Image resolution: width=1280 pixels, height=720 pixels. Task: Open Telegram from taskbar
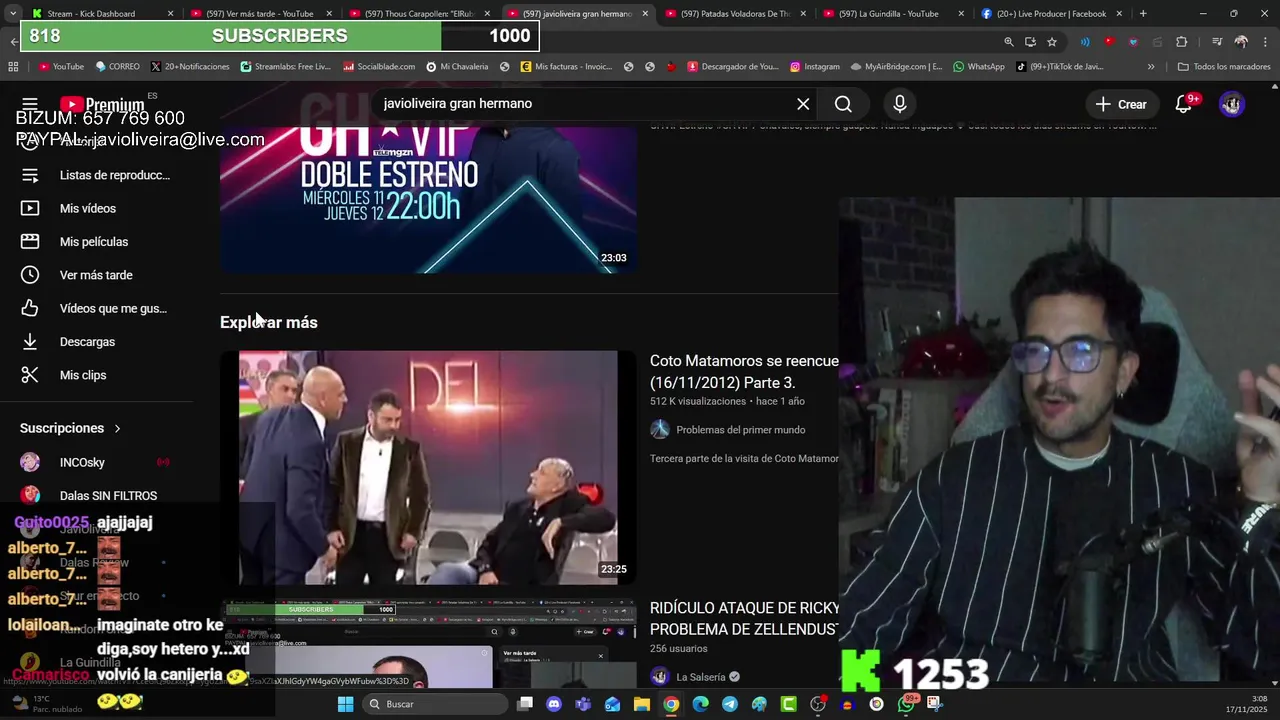tap(730, 704)
